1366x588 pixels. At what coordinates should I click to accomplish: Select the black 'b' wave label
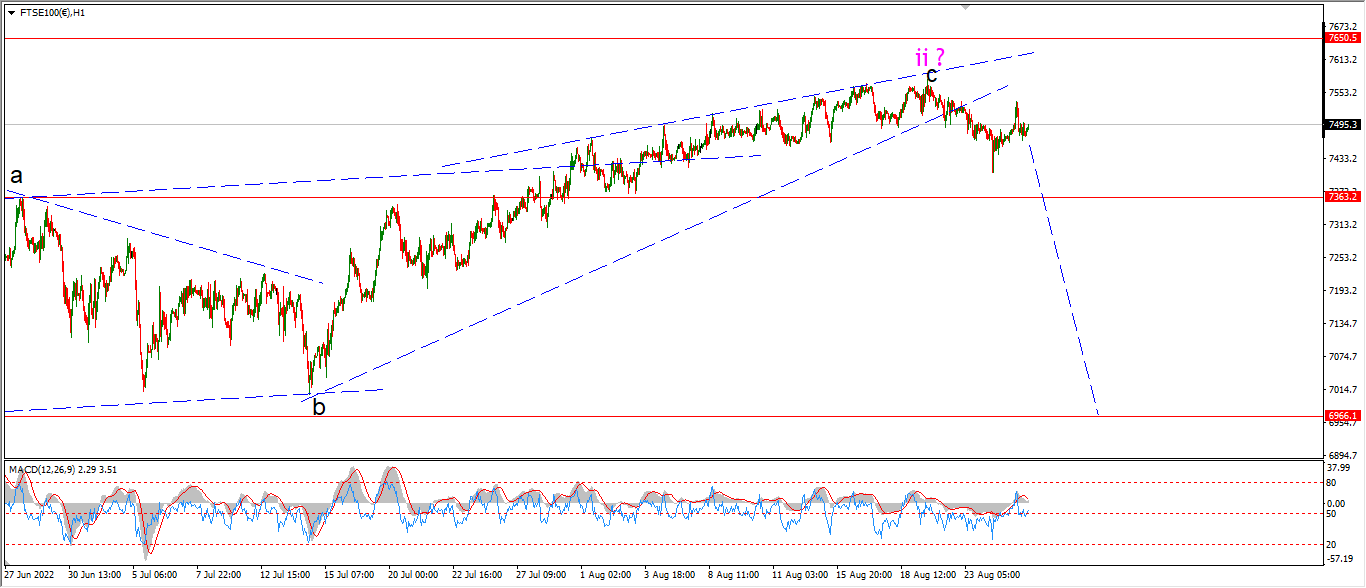(x=319, y=406)
